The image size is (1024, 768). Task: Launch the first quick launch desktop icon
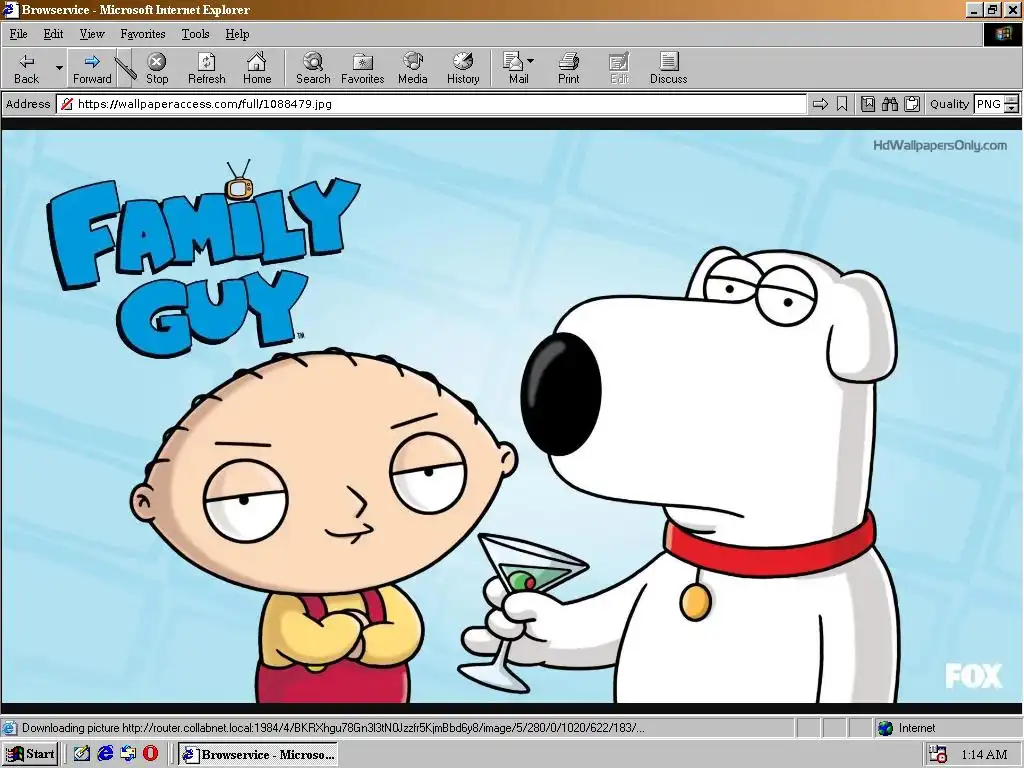tap(82, 754)
